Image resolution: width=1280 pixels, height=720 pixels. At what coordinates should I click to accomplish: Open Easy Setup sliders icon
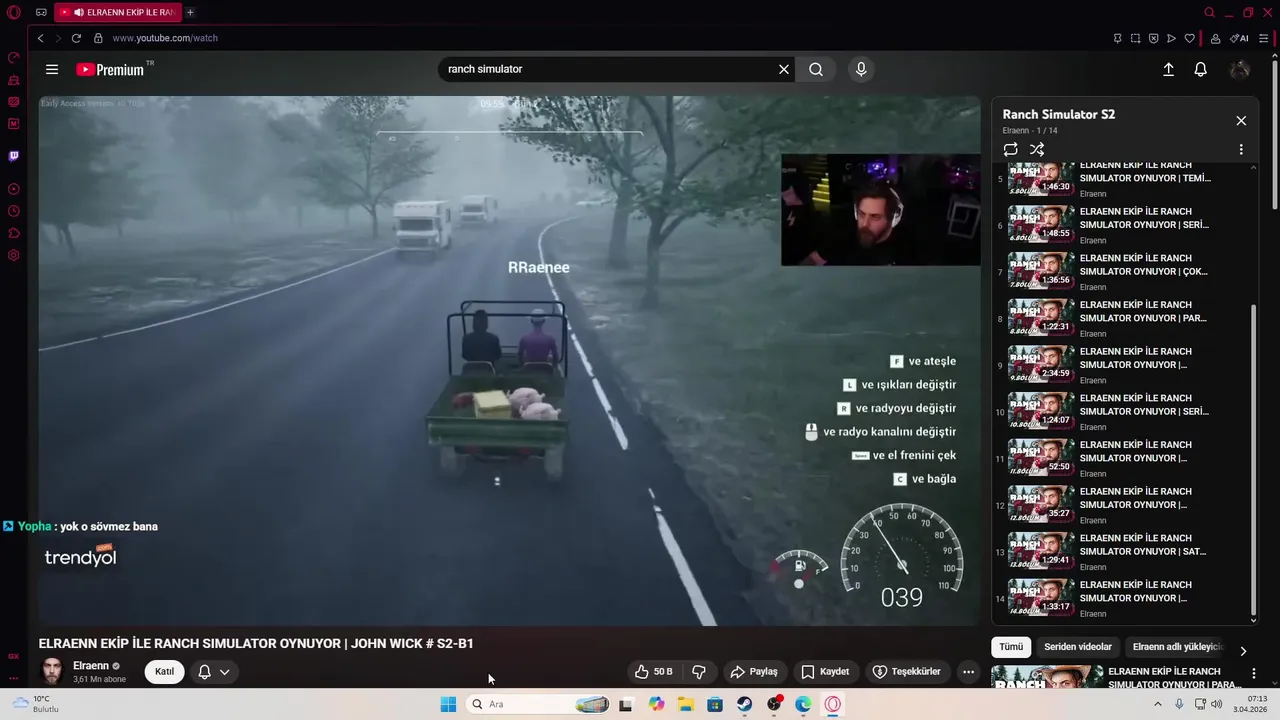point(1264,38)
